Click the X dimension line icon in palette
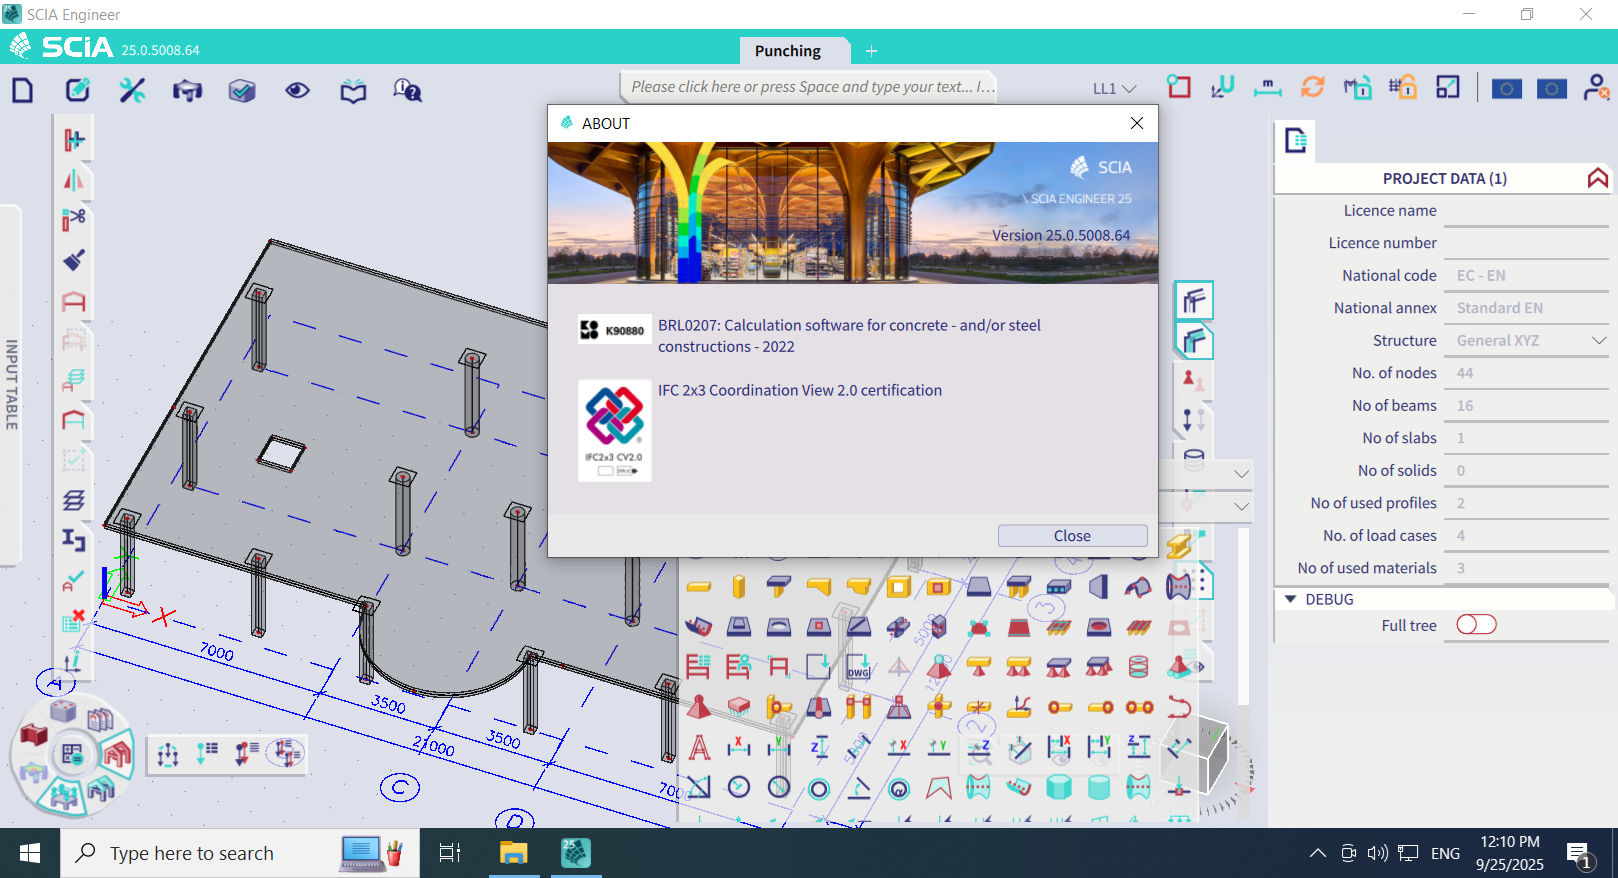This screenshot has width=1618, height=878. (739, 747)
